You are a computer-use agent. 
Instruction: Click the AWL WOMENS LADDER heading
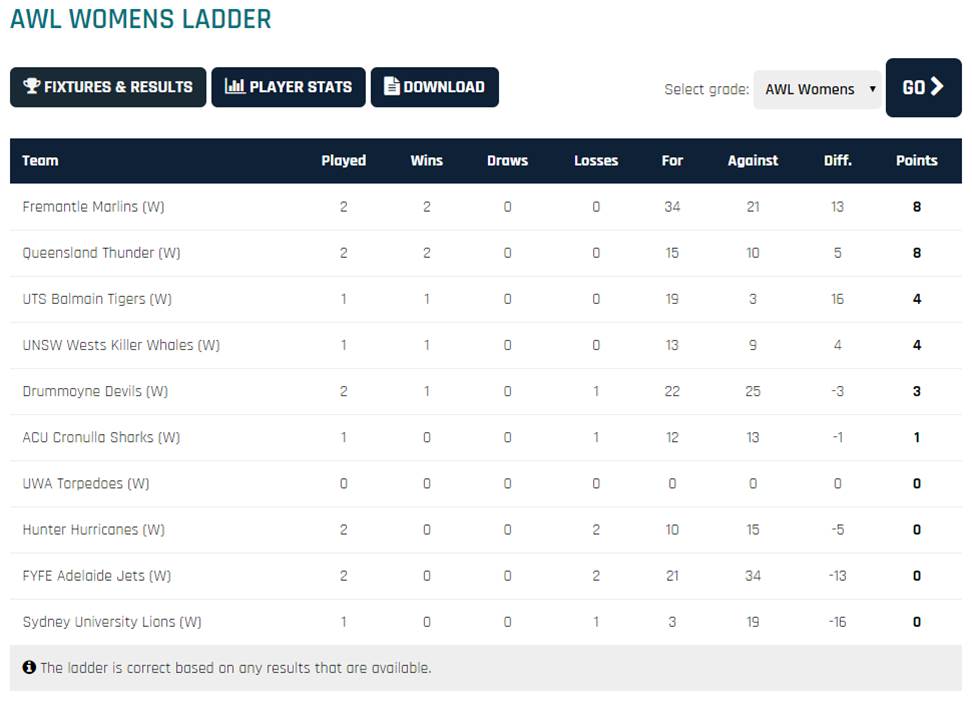click(x=141, y=19)
